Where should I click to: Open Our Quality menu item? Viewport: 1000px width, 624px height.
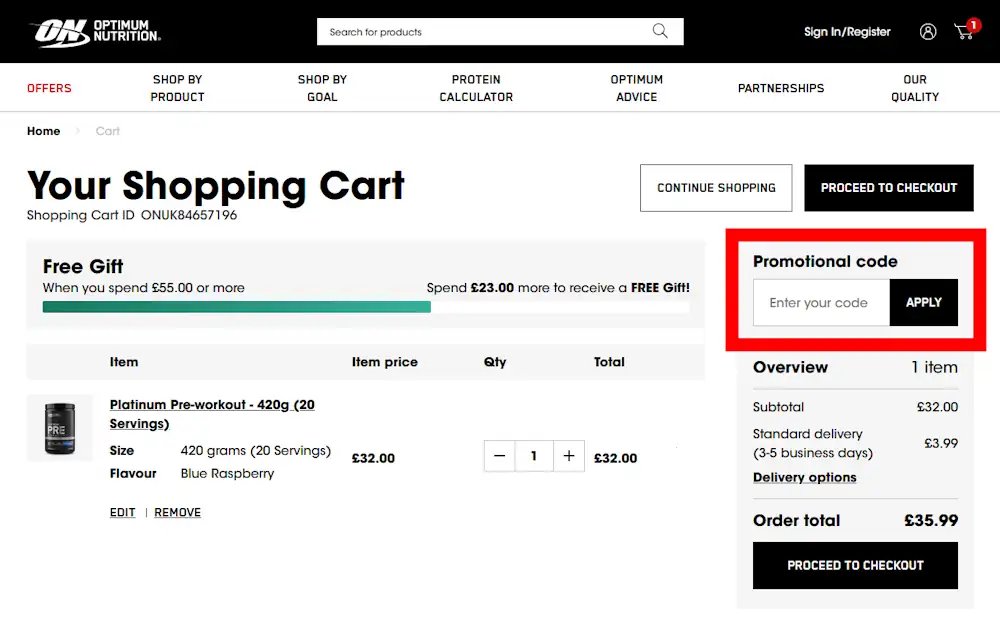915,88
